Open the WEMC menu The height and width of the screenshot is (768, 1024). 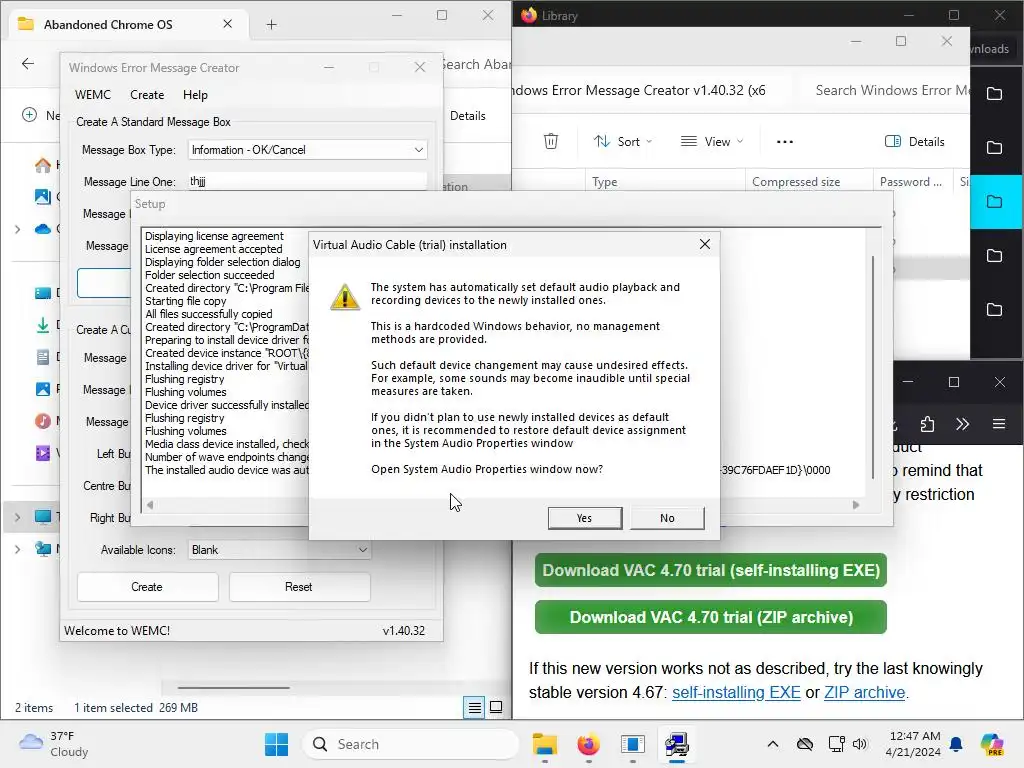(x=93, y=95)
